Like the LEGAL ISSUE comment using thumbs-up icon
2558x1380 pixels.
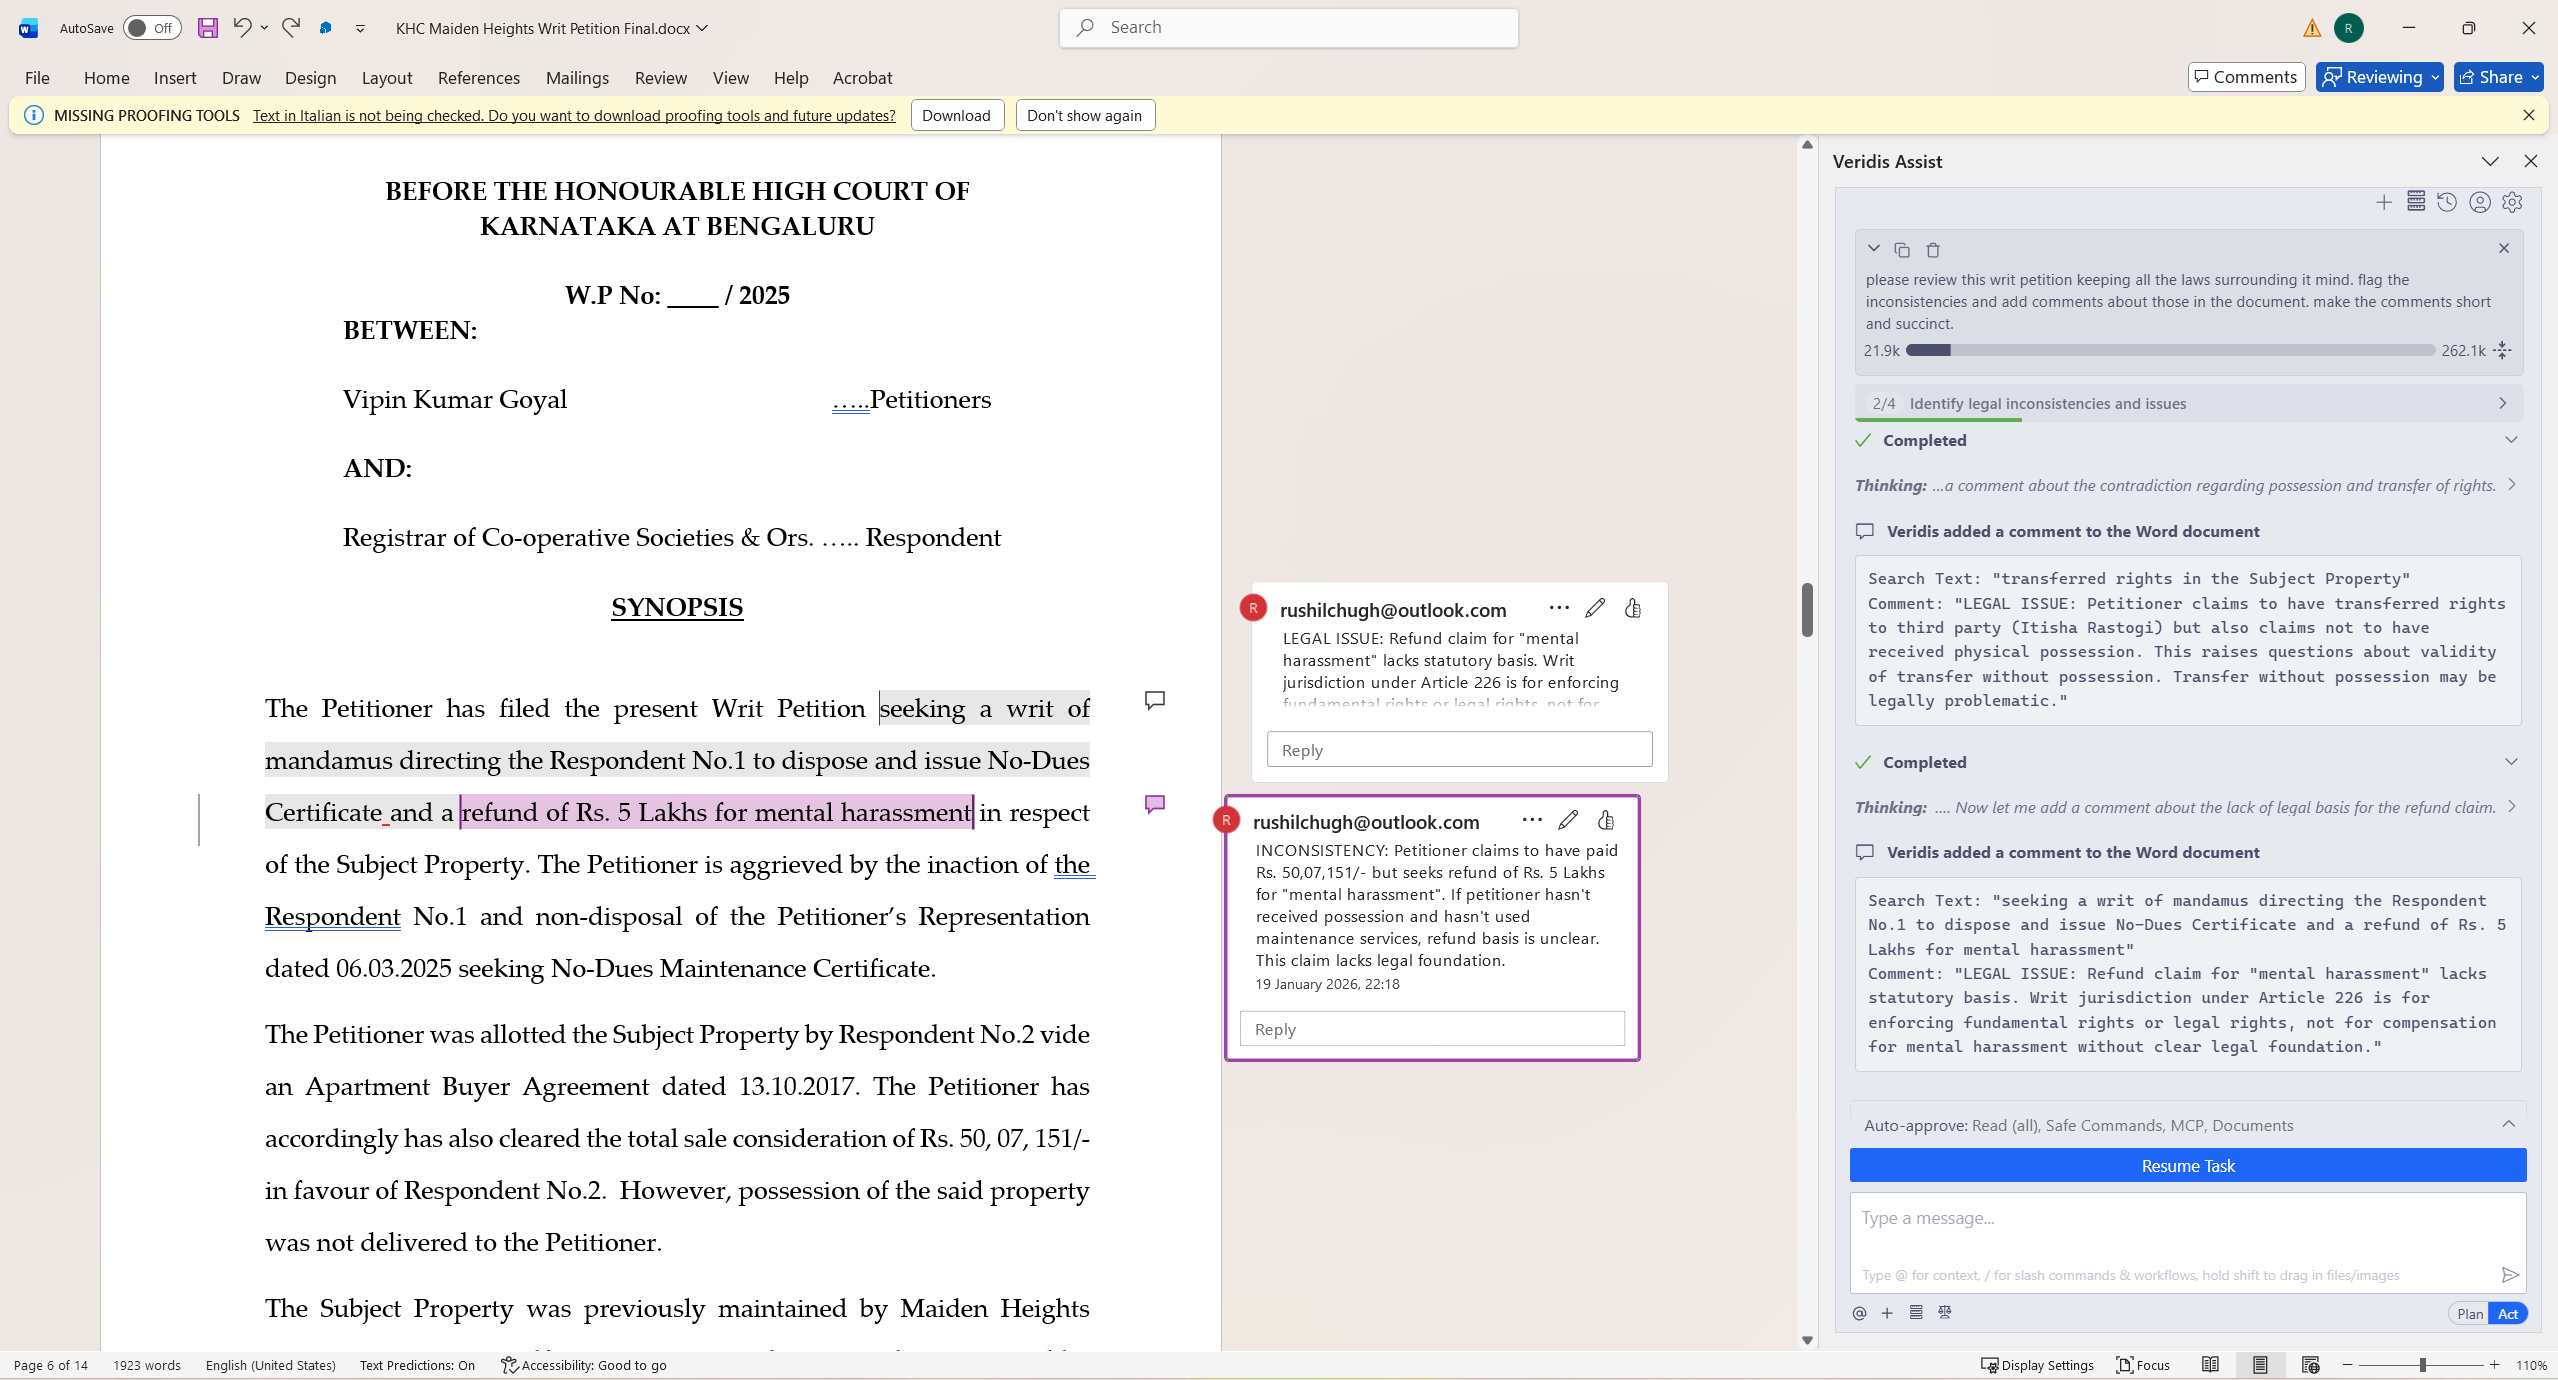coord(1633,607)
